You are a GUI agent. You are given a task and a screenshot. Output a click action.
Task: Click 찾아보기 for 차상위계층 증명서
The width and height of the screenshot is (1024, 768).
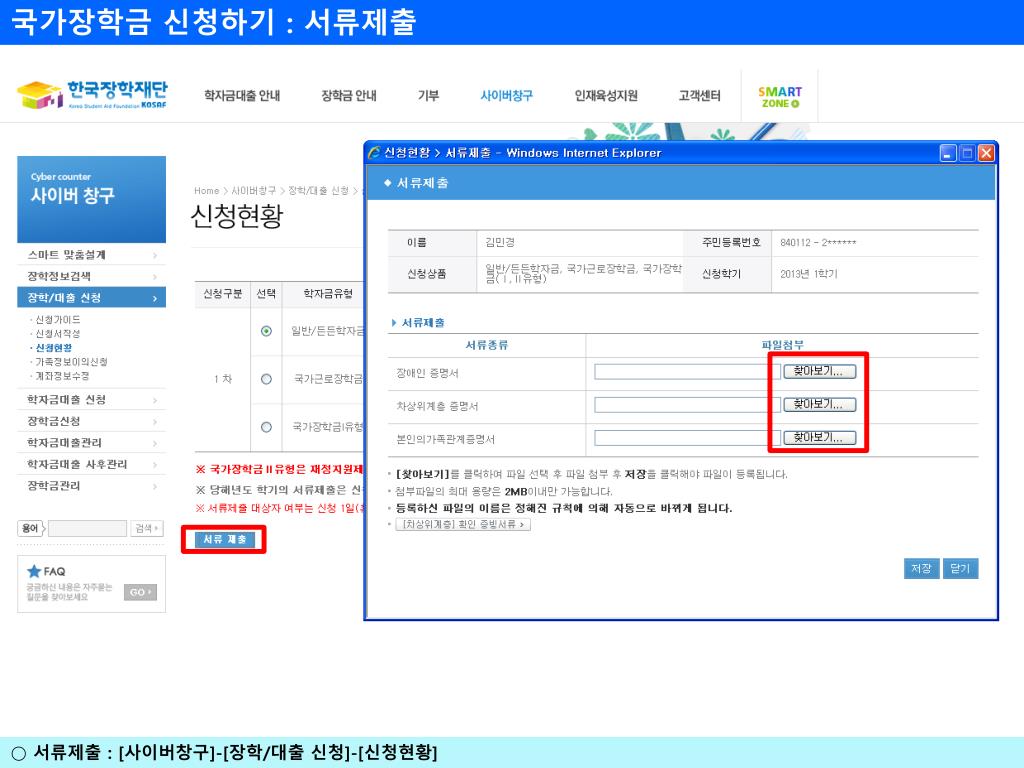click(x=820, y=405)
